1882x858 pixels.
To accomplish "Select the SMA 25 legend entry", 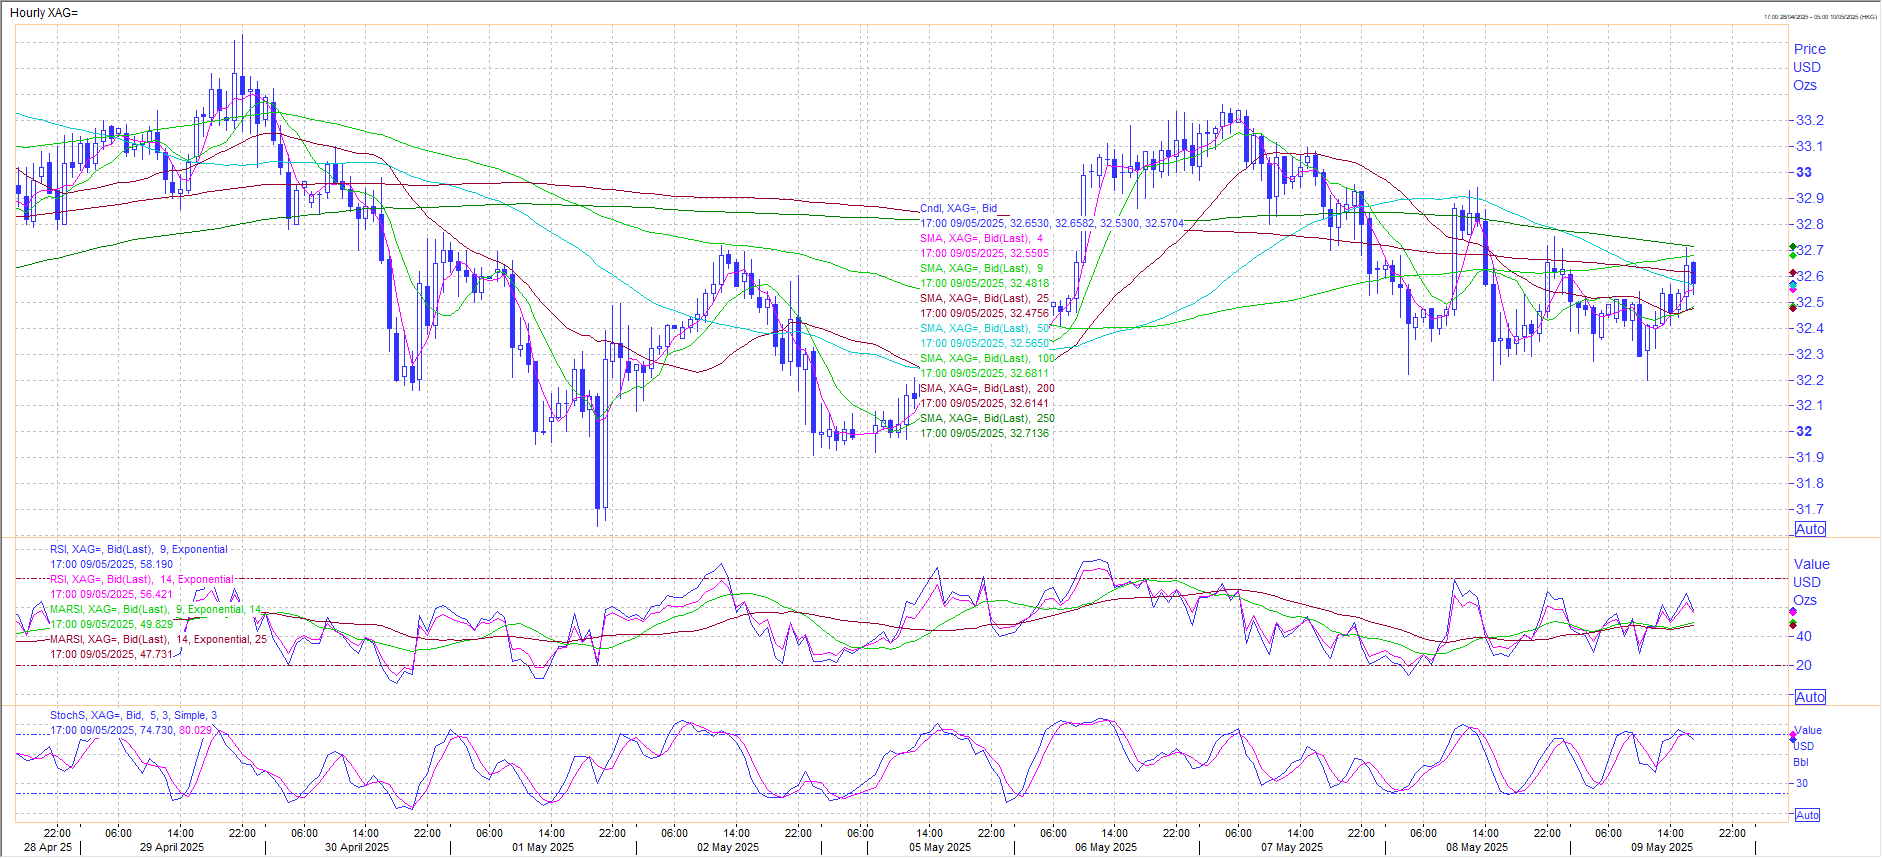I will [x=984, y=298].
